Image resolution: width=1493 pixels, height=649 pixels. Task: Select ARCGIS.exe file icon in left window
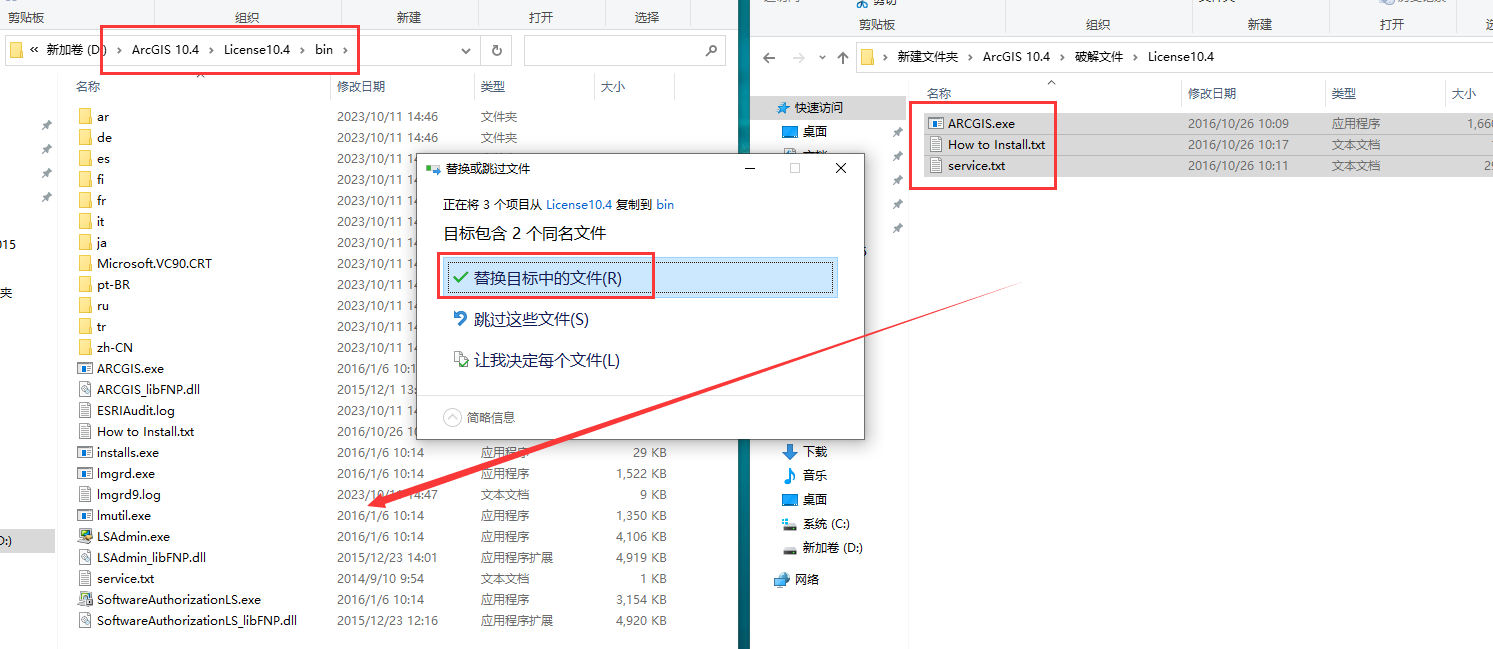coord(85,369)
